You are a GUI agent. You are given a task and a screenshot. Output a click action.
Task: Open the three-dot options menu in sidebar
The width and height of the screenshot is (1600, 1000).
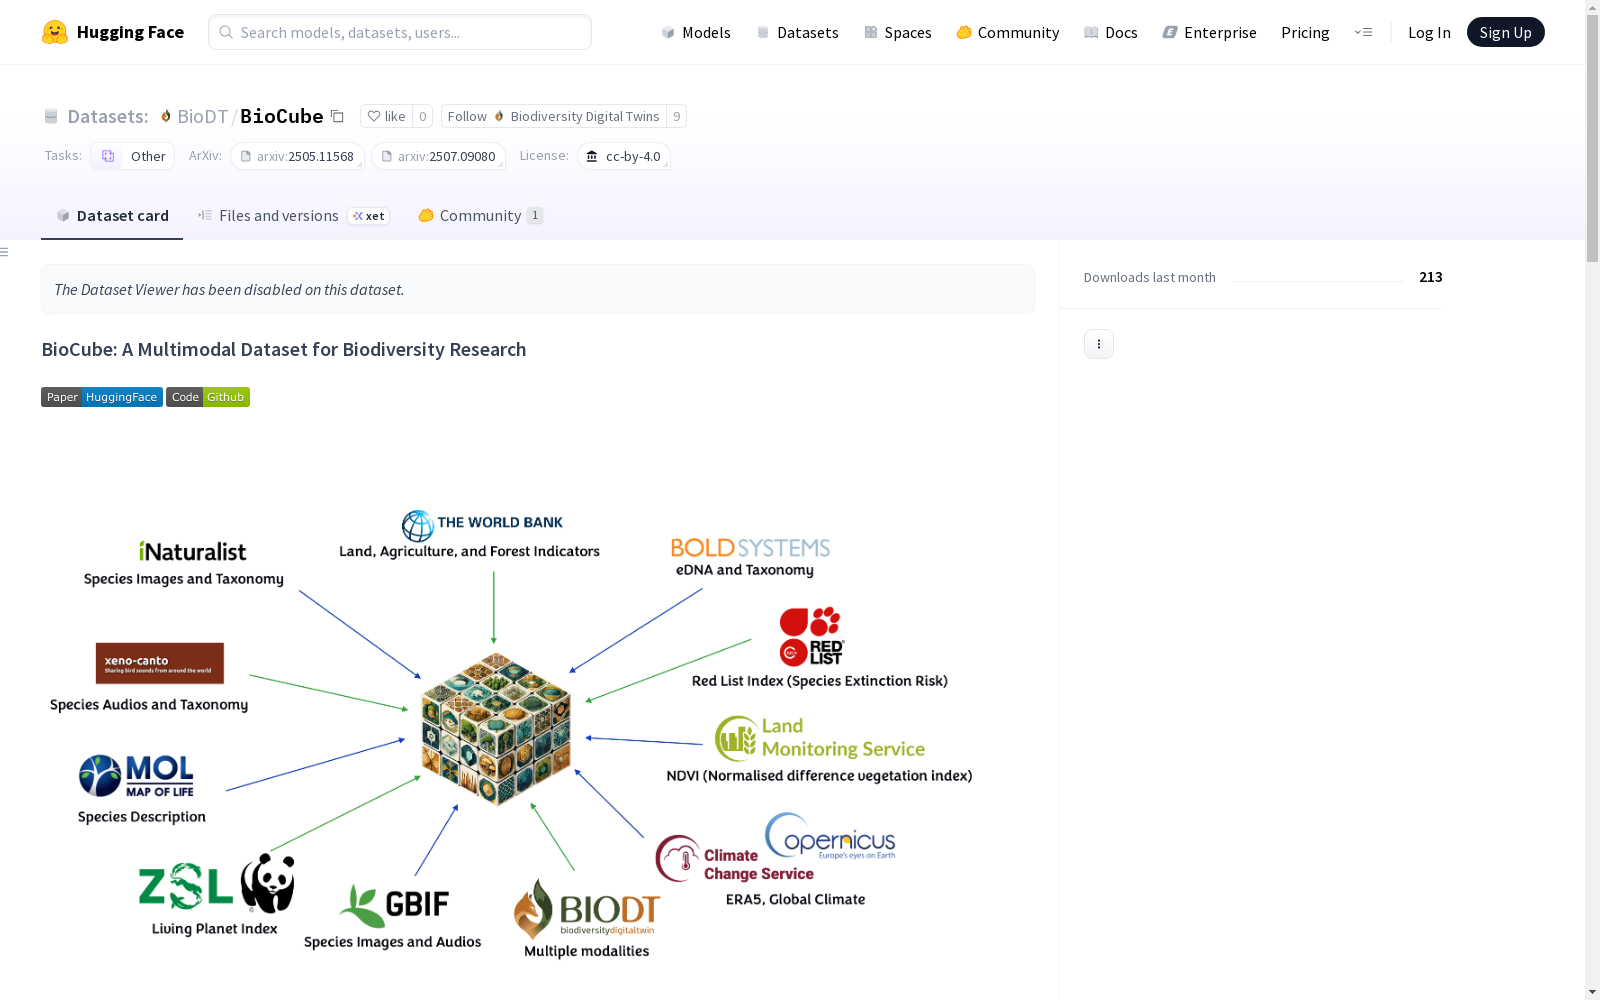[1099, 344]
